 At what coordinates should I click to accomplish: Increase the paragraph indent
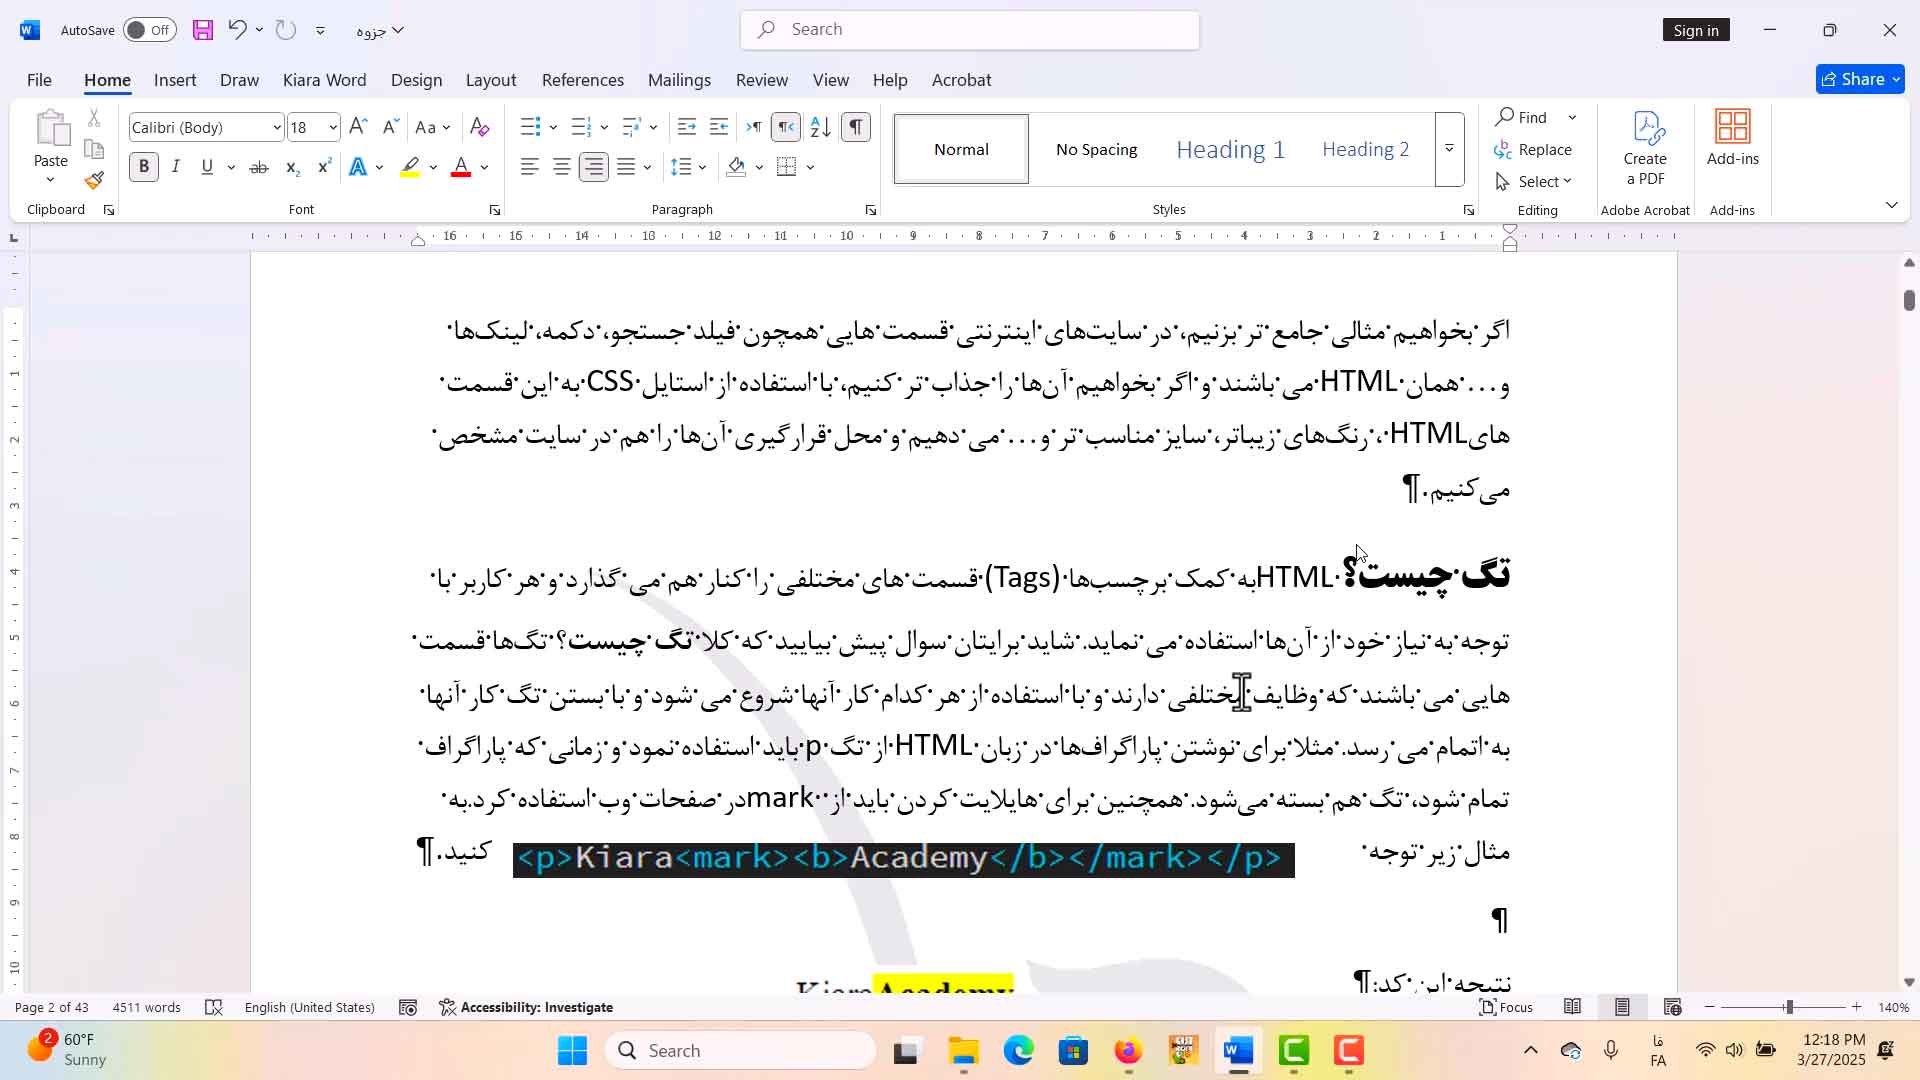click(719, 127)
